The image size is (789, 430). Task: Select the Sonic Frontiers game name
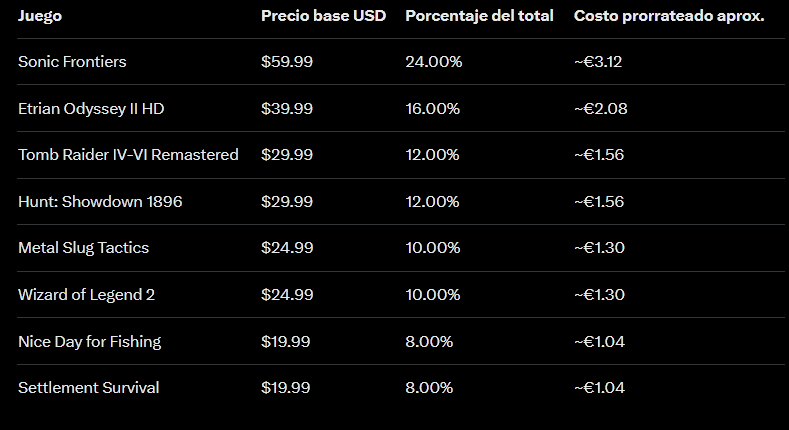coord(72,62)
